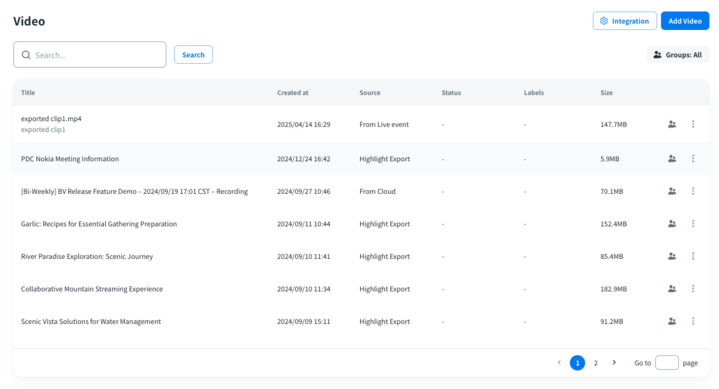The height and width of the screenshot is (389, 719).
Task: Open three-dot menu for Scenic Vista Solutions
Action: tap(693, 322)
